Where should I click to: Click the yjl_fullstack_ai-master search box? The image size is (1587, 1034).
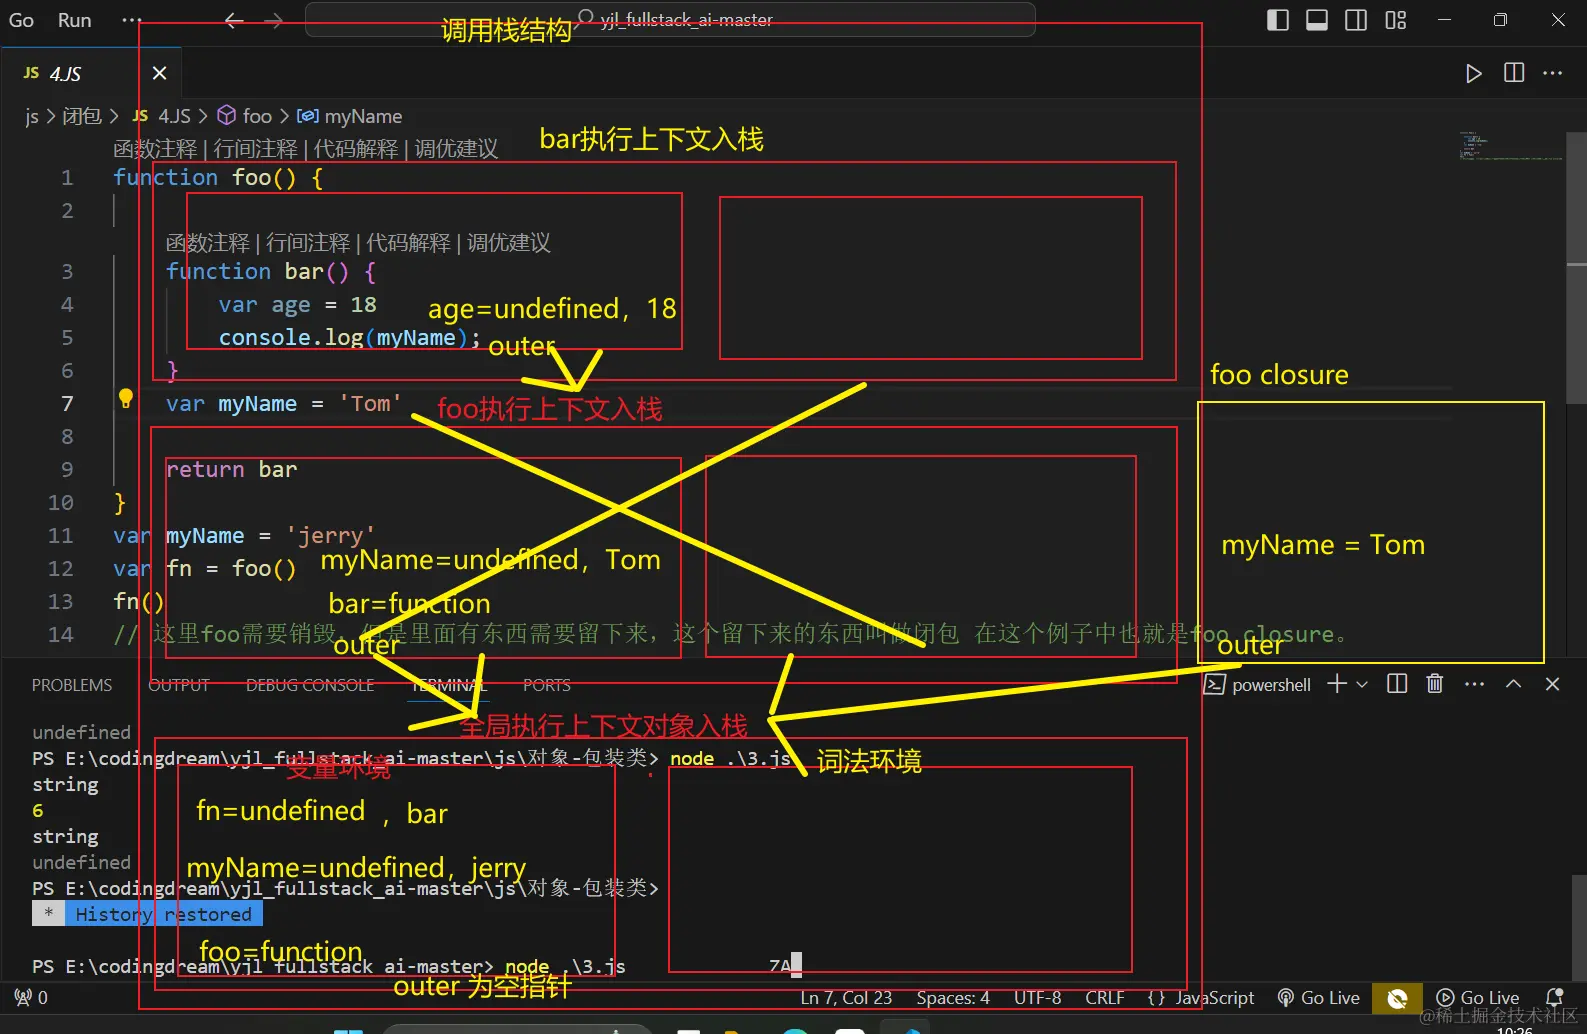tap(670, 19)
